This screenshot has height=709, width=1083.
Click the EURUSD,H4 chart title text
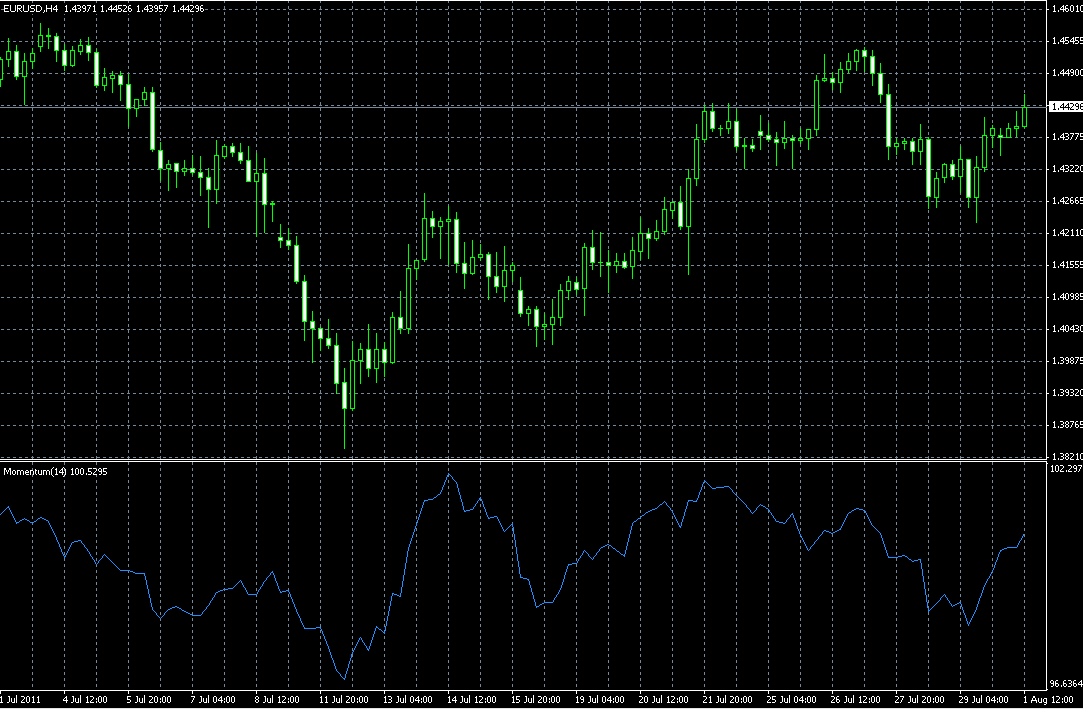[x=30, y=8]
